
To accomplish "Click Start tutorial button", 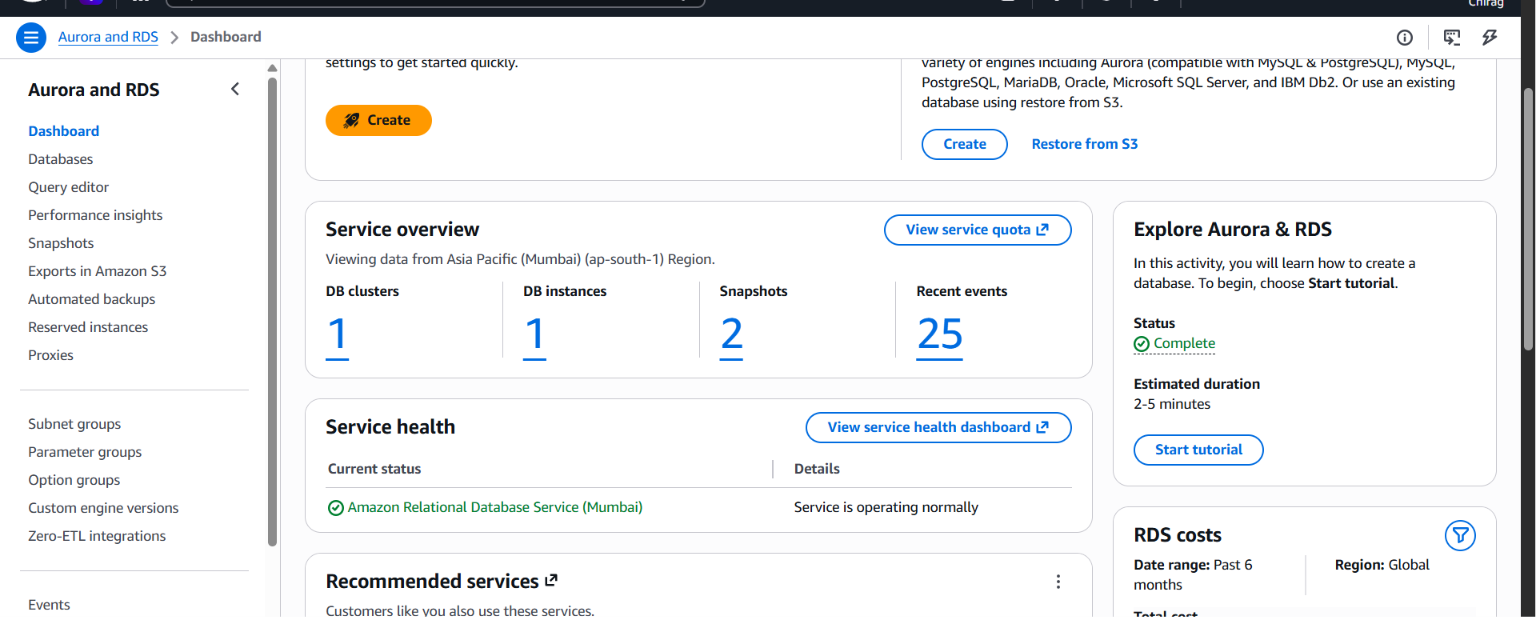I will (x=1198, y=450).
